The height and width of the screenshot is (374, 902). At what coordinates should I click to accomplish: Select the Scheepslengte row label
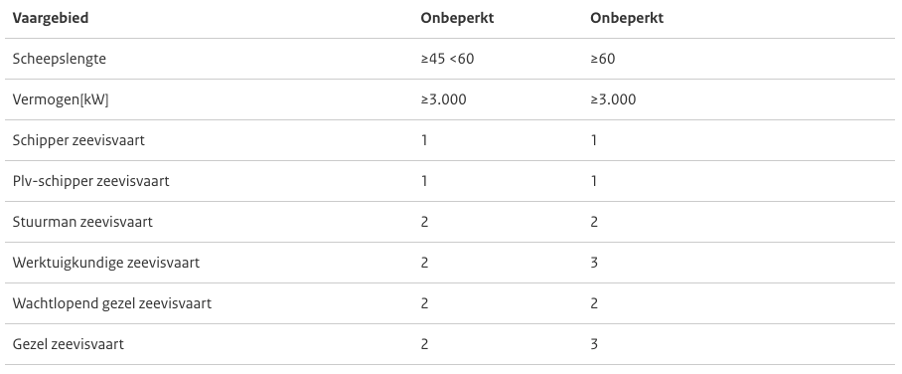click(x=59, y=59)
